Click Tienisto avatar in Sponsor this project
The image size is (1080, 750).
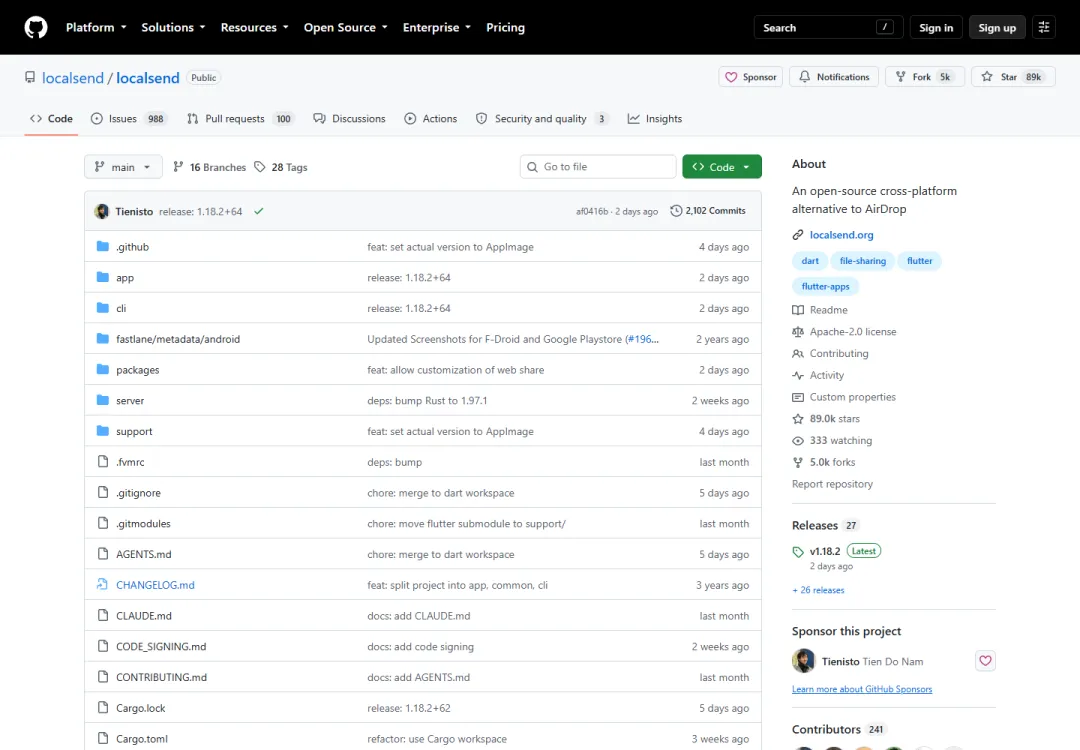(803, 661)
